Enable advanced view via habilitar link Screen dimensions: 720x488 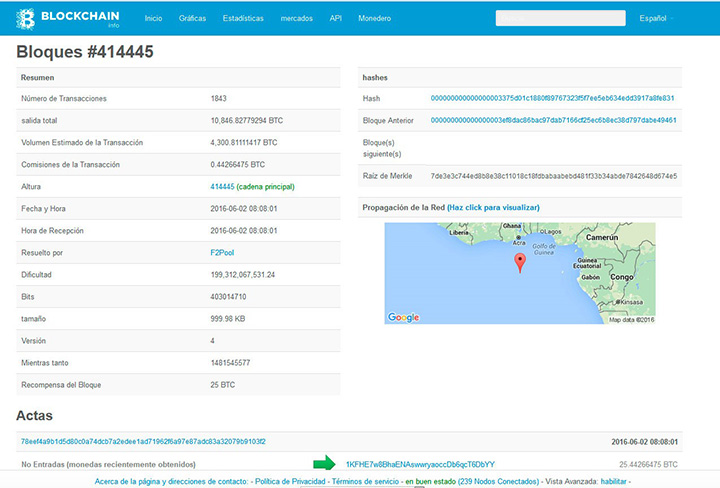click(613, 481)
